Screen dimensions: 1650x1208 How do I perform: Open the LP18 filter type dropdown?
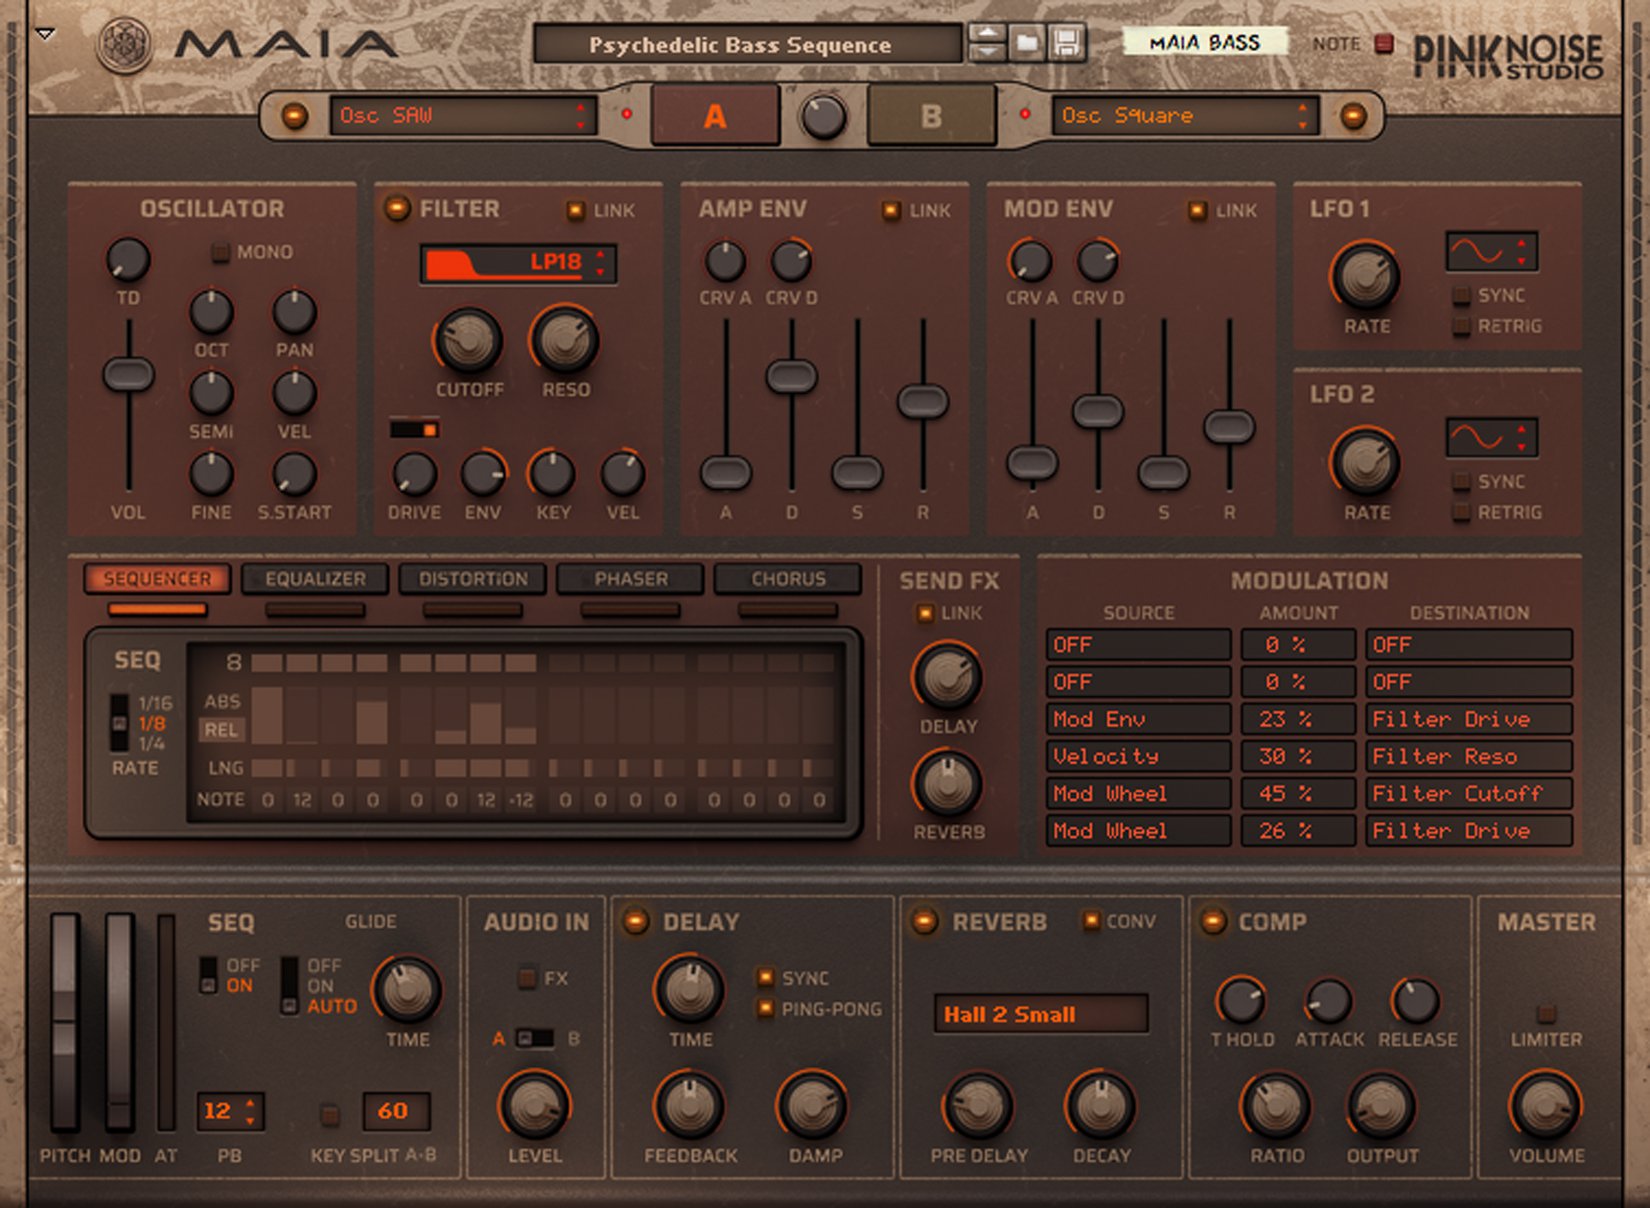pos(518,264)
